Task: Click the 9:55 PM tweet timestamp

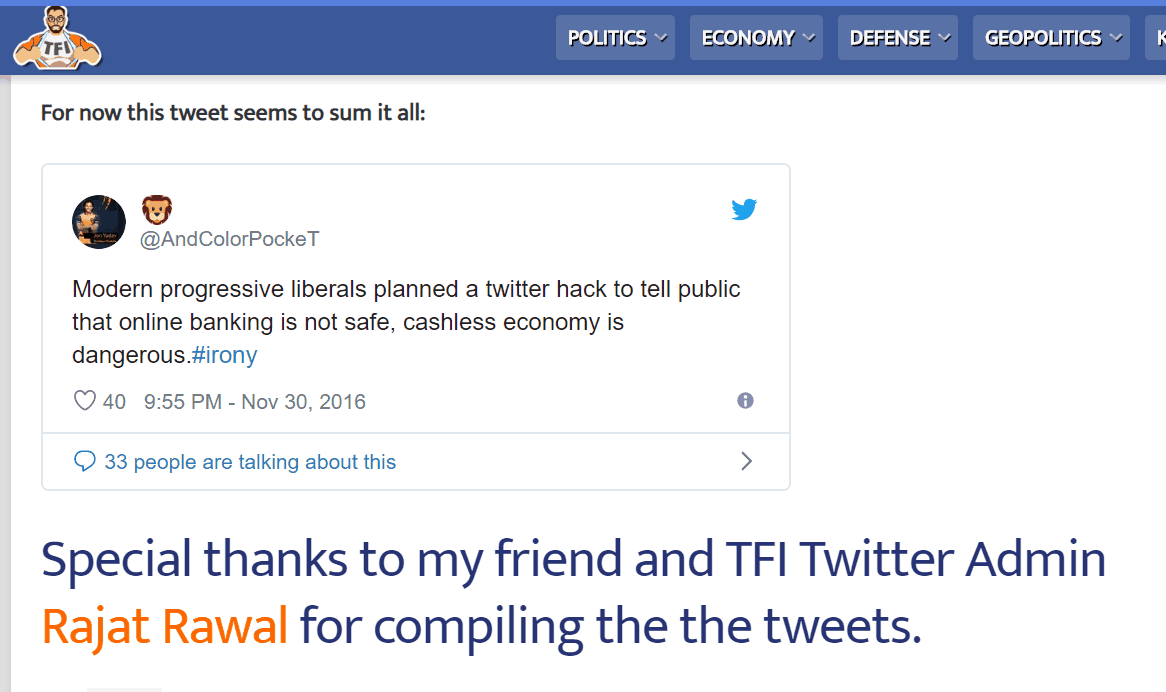Action: (255, 402)
